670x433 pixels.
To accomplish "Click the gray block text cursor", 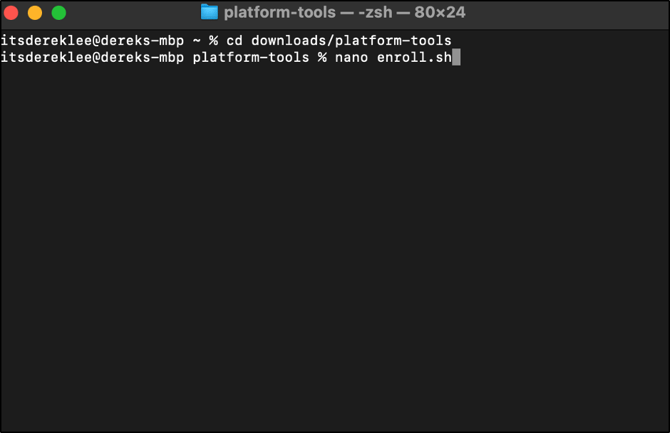I will 456,57.
